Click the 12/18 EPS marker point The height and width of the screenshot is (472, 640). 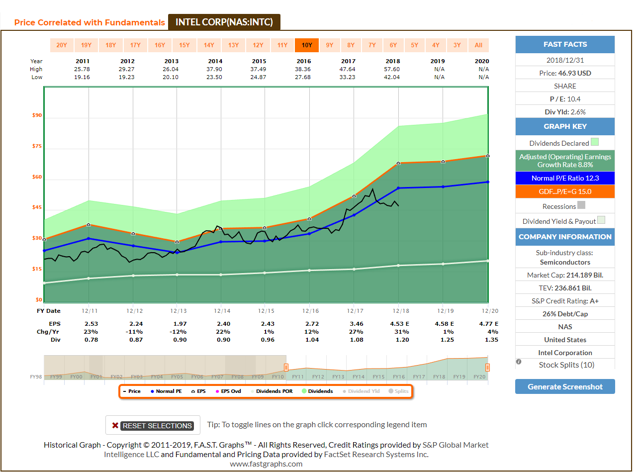[399, 163]
